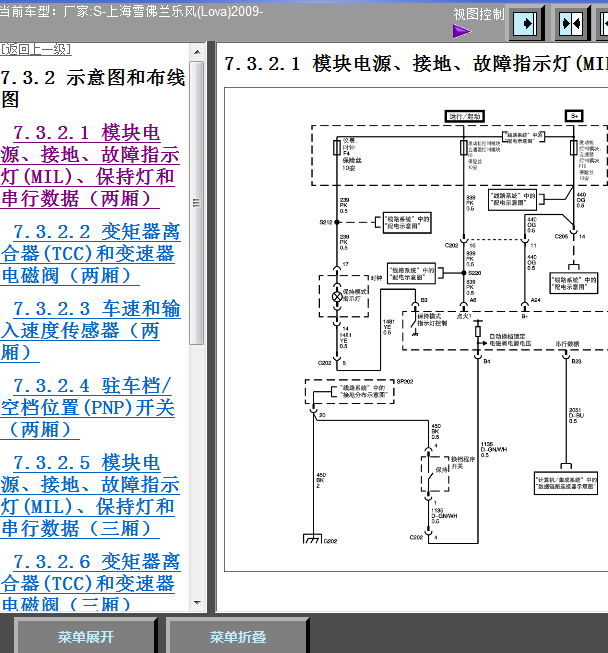This screenshot has width=608, height=653.
Task: Click the sidebar scrollbar thumb
Action: [x=197, y=203]
